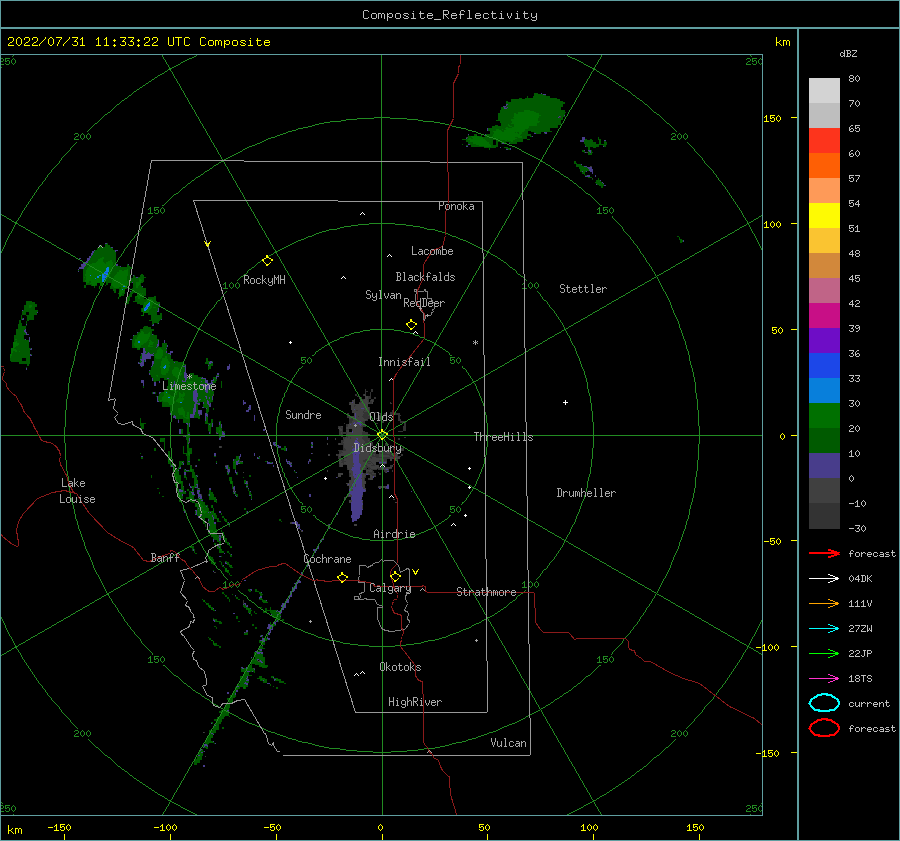Click the ThreeHills label
This screenshot has width=900, height=841.
coord(503,437)
